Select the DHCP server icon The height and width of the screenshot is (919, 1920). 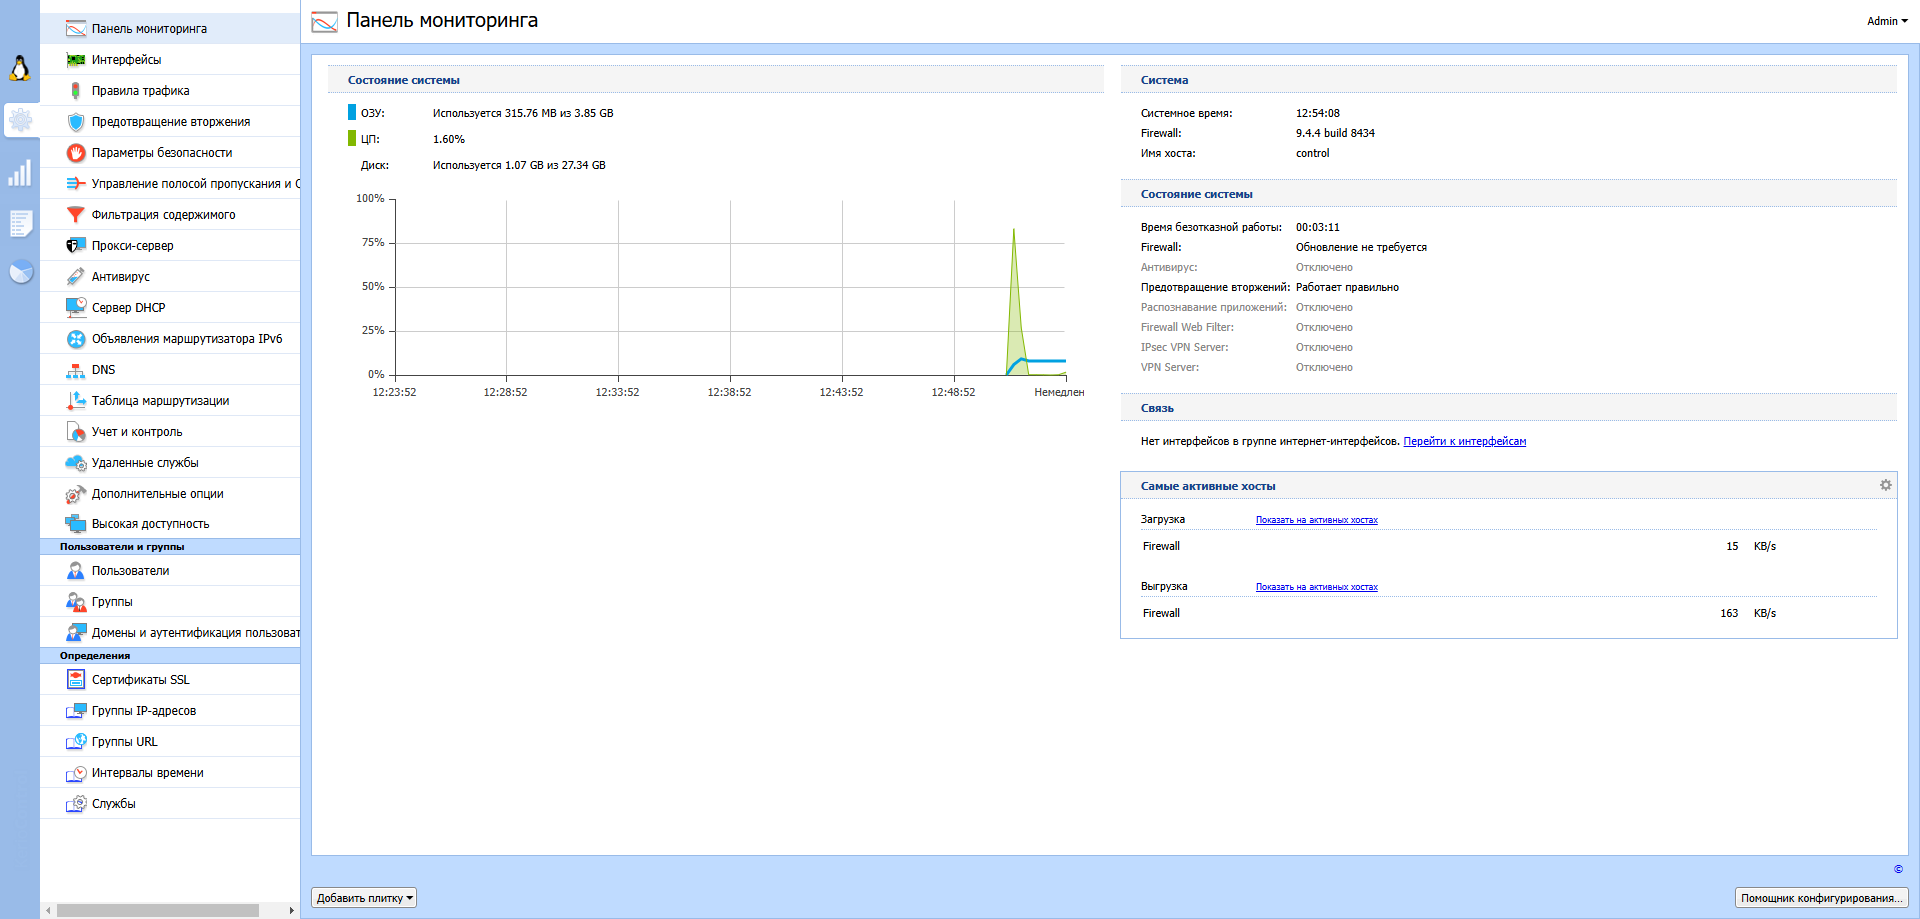75,308
